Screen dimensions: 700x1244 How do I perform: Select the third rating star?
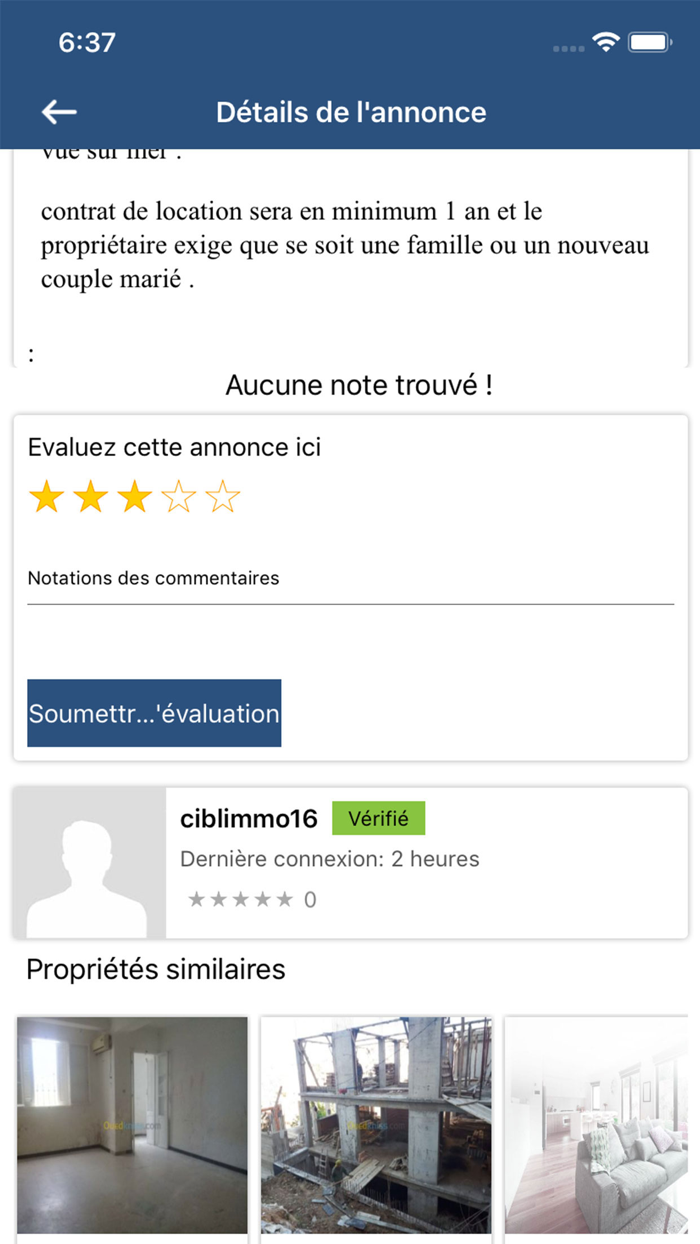[x=134, y=497]
